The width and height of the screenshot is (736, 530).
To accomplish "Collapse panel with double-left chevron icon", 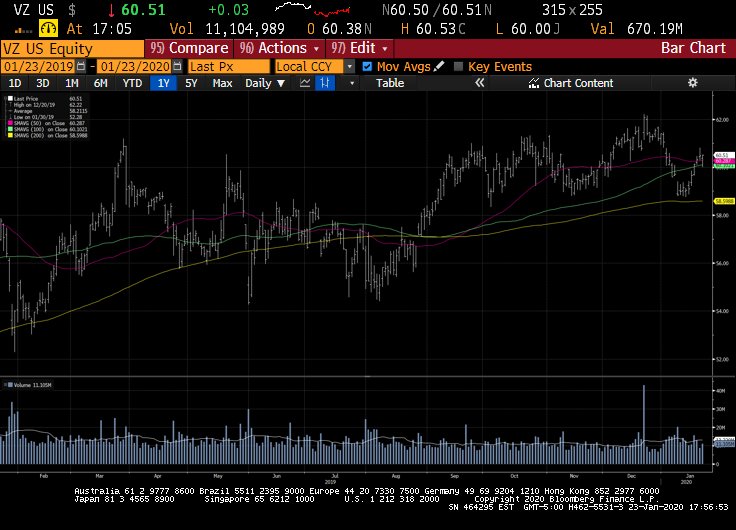I will click(x=479, y=83).
